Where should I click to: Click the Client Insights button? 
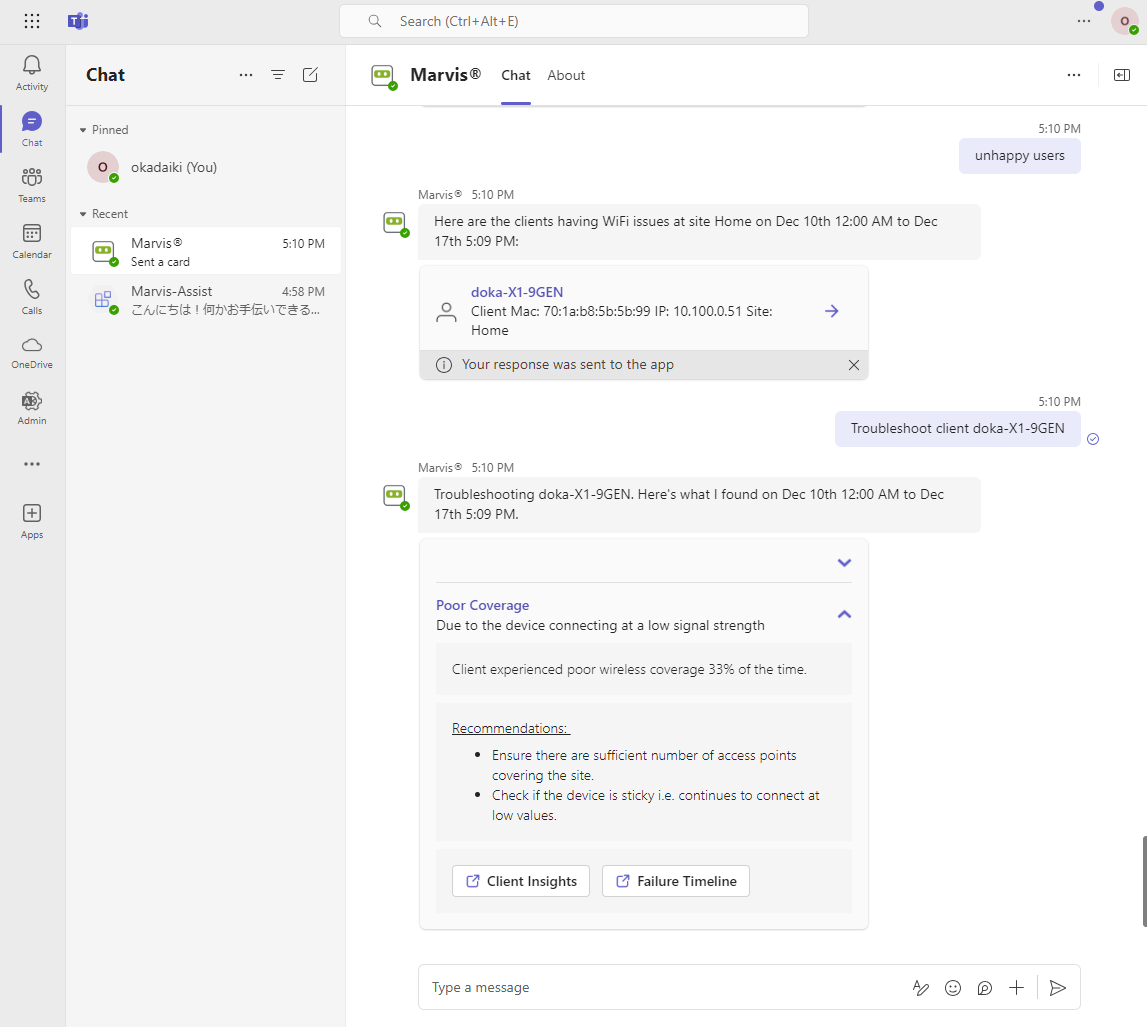pyautogui.click(x=521, y=881)
